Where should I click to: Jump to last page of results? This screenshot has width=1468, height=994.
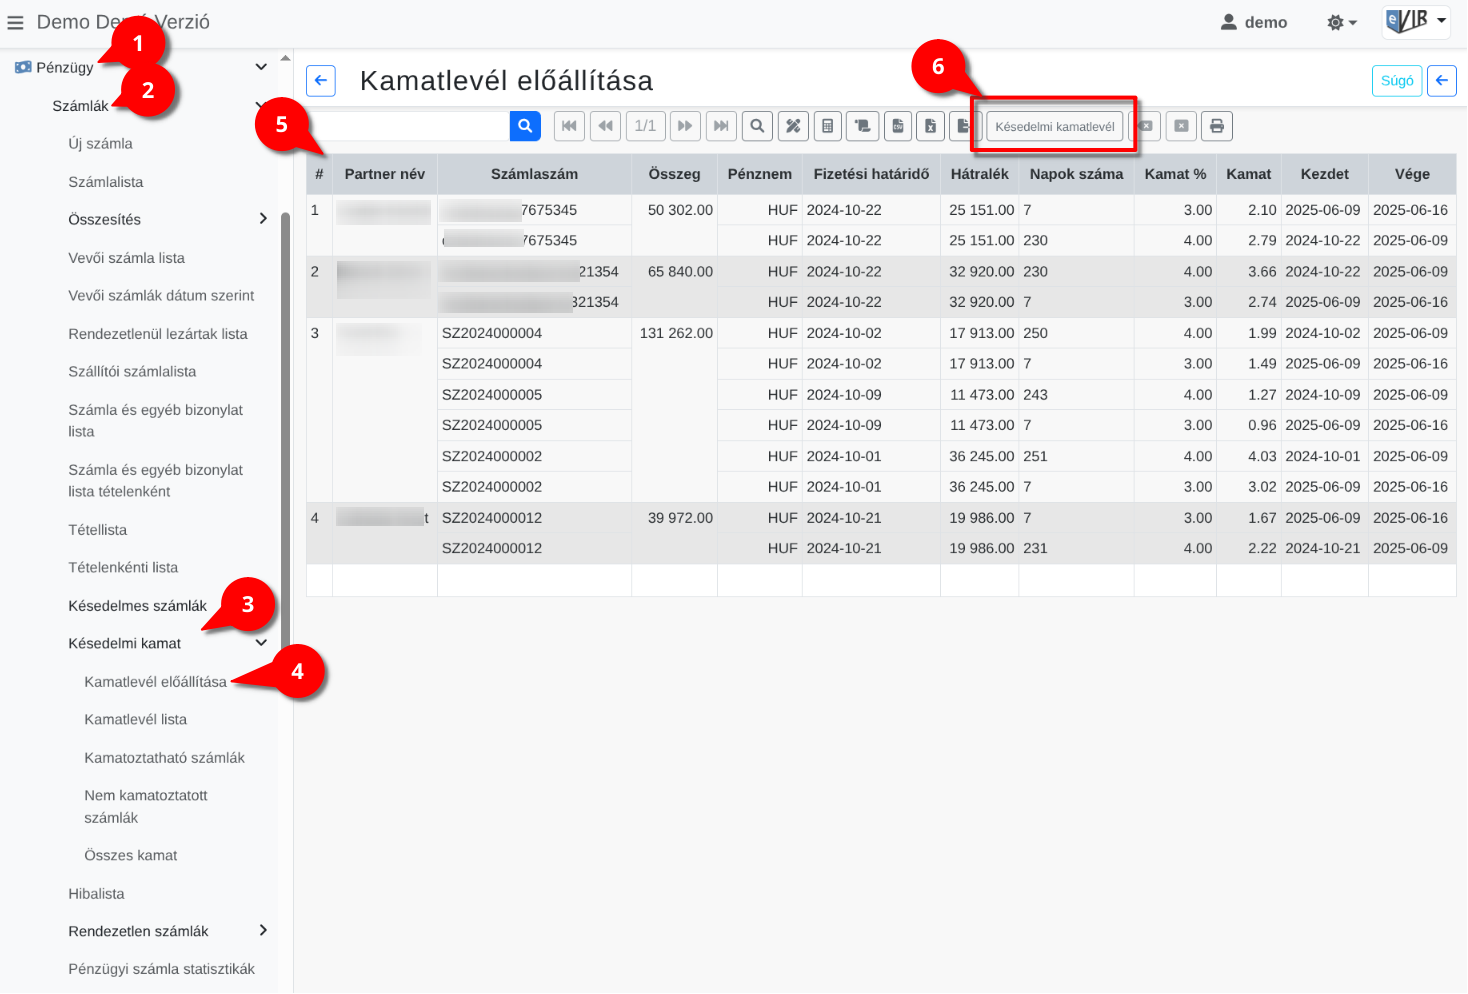tap(721, 126)
